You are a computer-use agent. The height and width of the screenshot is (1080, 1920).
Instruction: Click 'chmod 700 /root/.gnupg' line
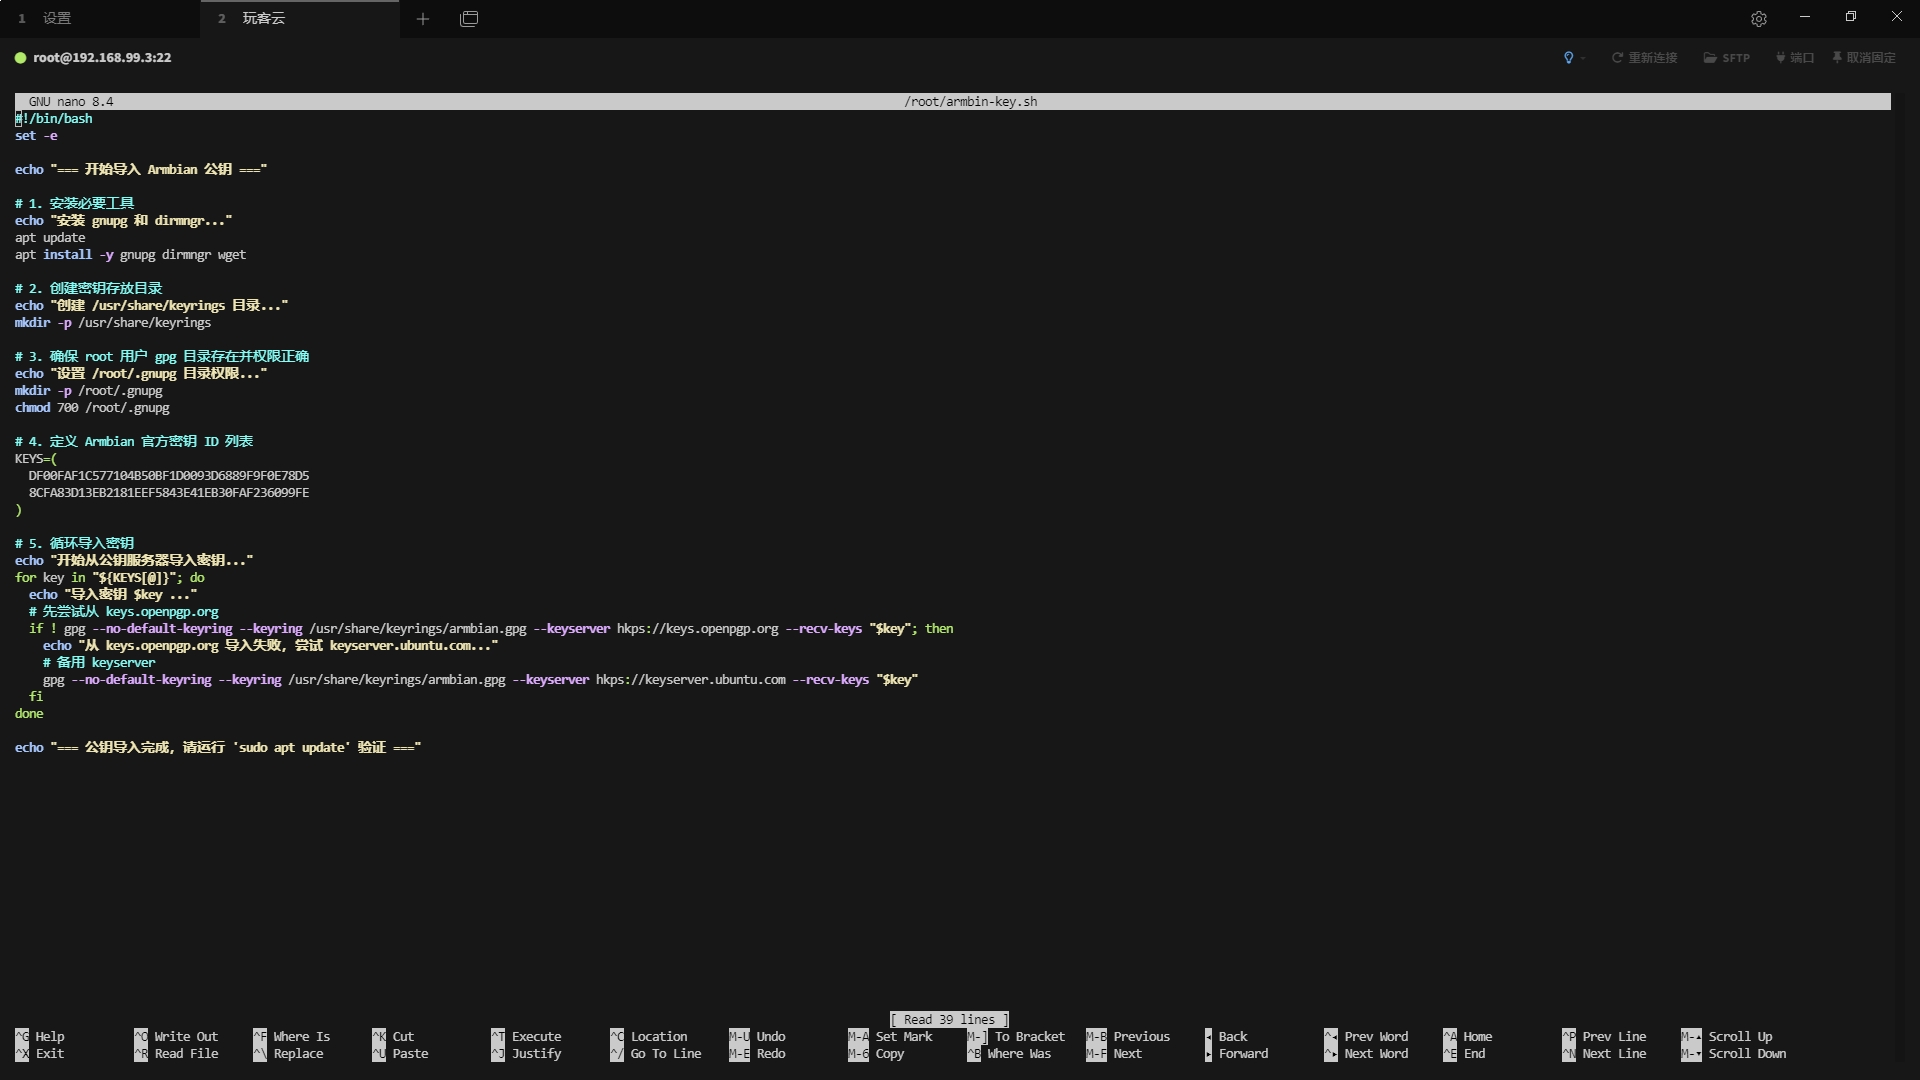pyautogui.click(x=92, y=408)
